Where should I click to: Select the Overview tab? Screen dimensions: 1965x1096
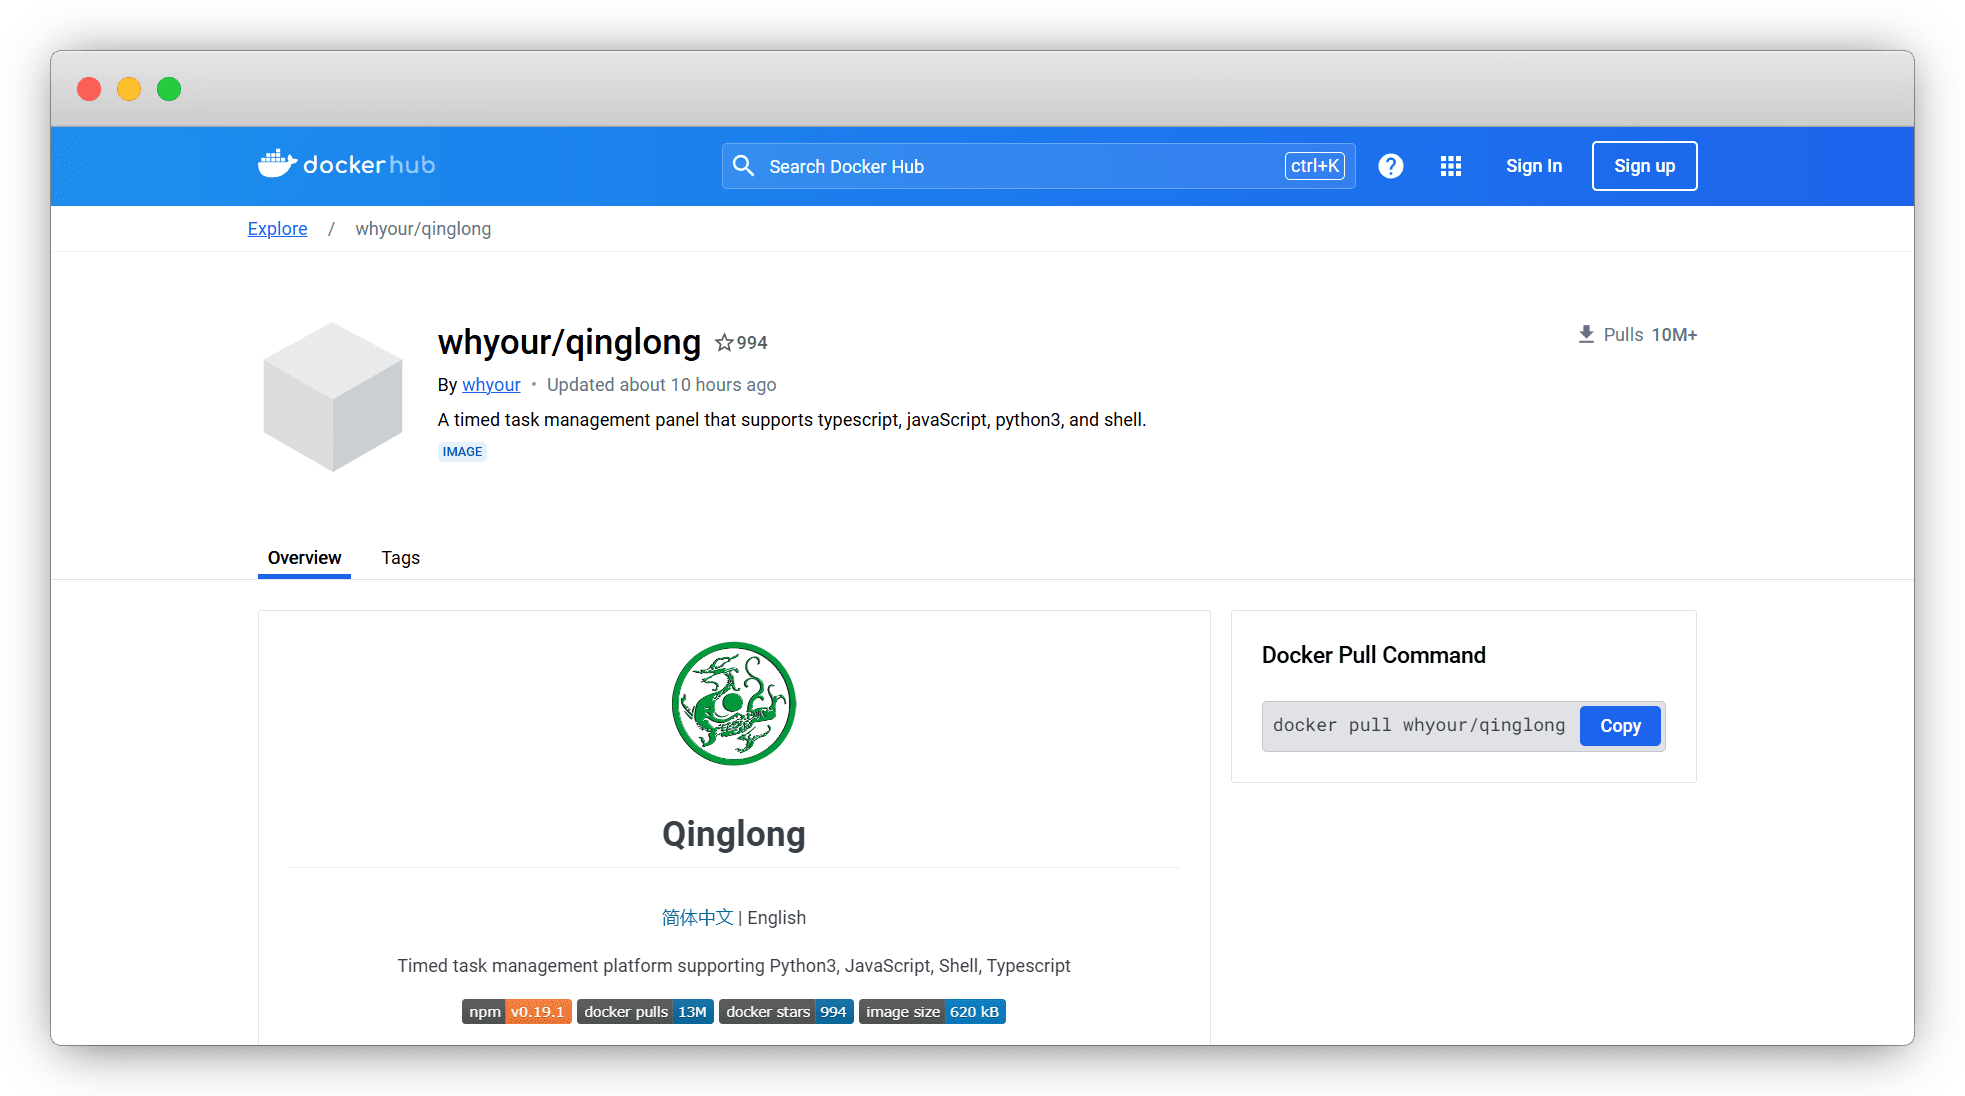[304, 558]
